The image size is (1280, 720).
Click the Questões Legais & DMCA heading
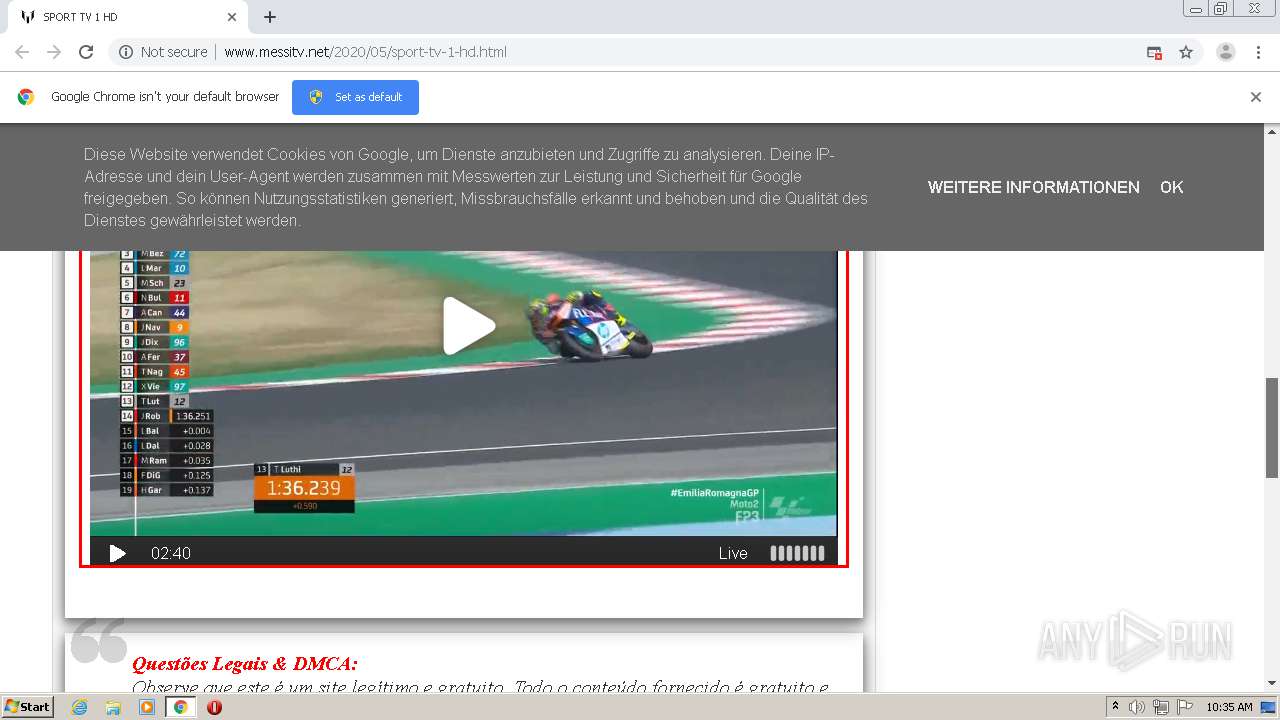[x=245, y=664]
